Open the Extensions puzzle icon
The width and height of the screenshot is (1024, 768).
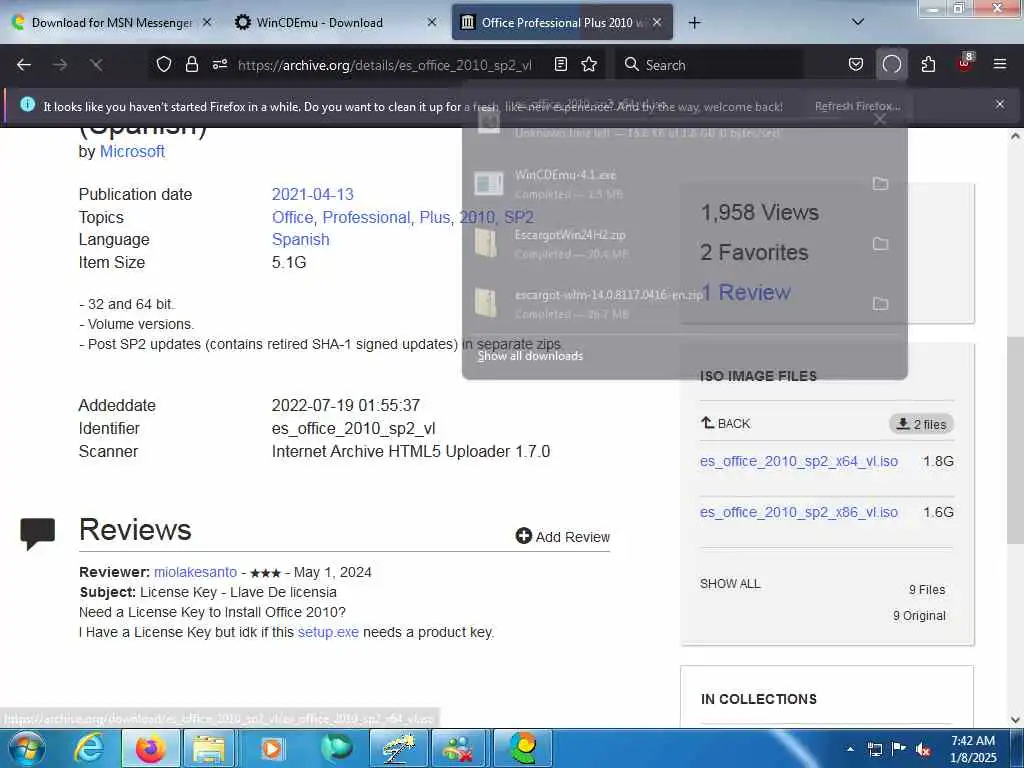tap(928, 65)
